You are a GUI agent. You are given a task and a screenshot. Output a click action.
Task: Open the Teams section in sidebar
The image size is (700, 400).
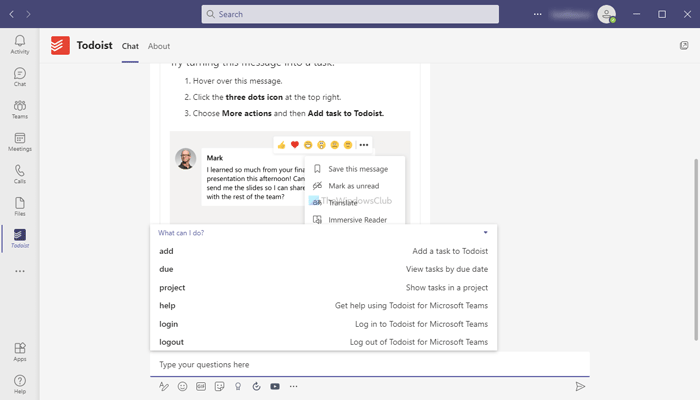coord(20,109)
